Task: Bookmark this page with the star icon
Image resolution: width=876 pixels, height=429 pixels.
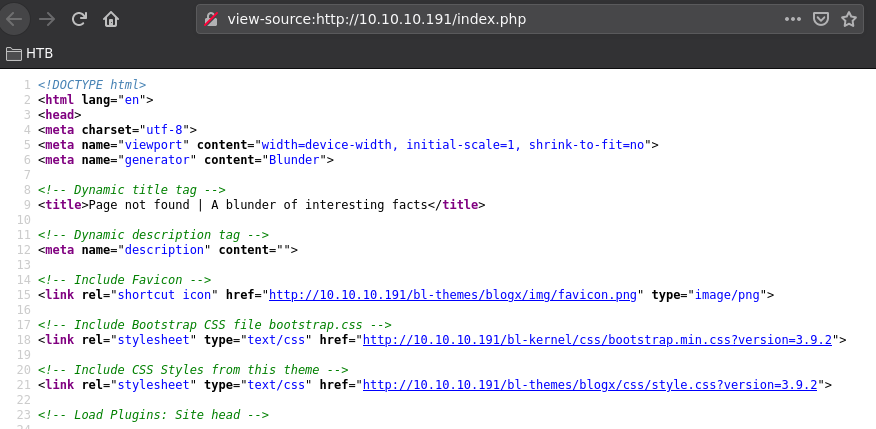Action: pos(849,19)
